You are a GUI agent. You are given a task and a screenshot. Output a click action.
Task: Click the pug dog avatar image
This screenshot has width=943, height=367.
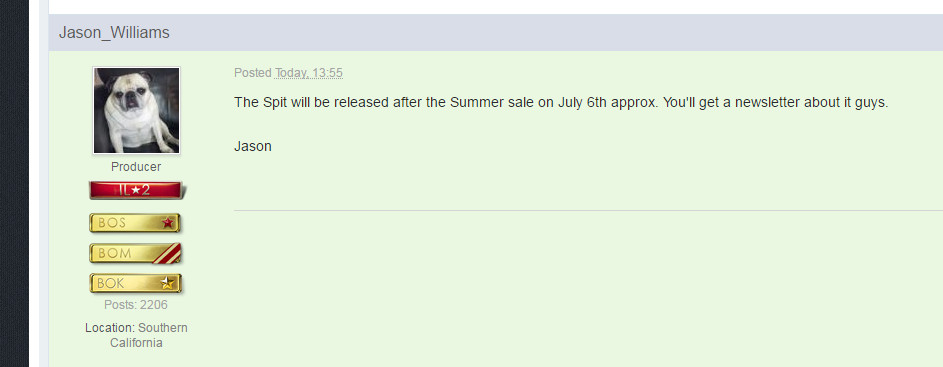136,110
